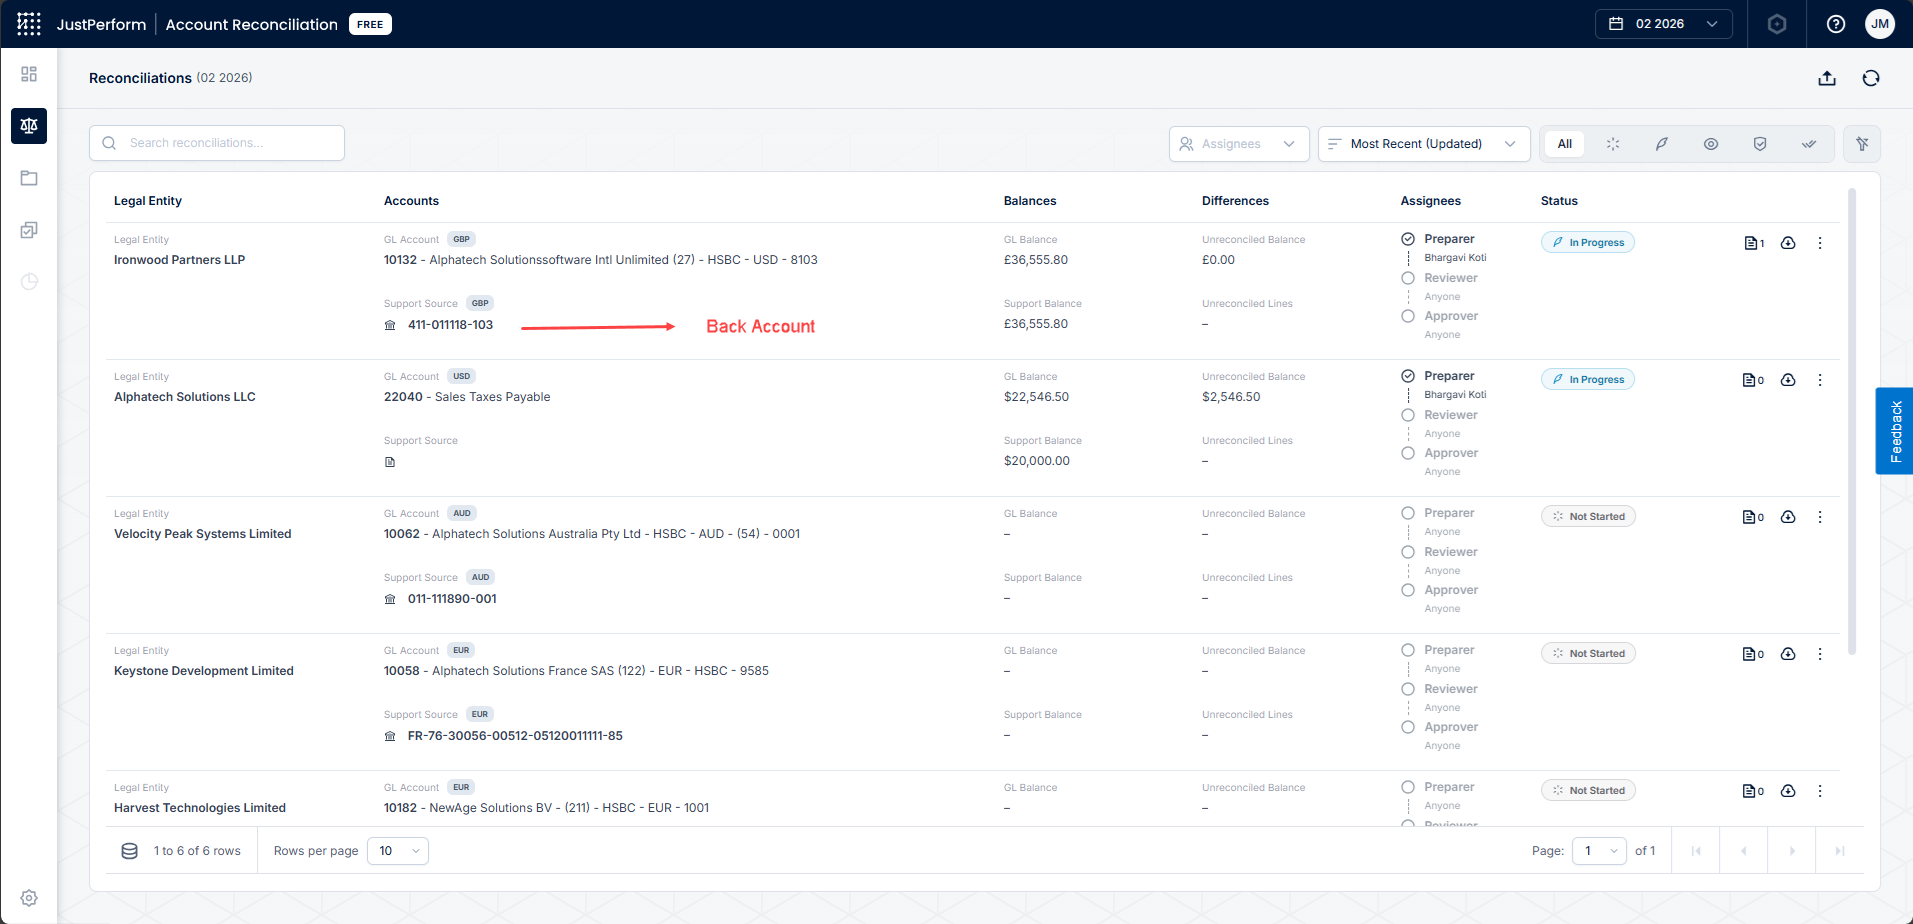Image resolution: width=1913 pixels, height=924 pixels.
Task: Click the vertical scrollbar of the reconciliations table
Action: [1852, 421]
